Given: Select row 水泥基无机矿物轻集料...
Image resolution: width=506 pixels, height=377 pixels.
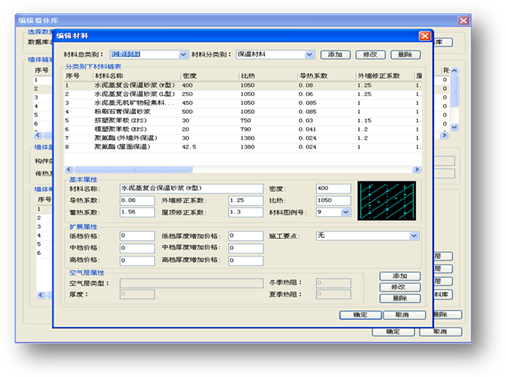Looking at the screenshot, I should click(243, 103).
